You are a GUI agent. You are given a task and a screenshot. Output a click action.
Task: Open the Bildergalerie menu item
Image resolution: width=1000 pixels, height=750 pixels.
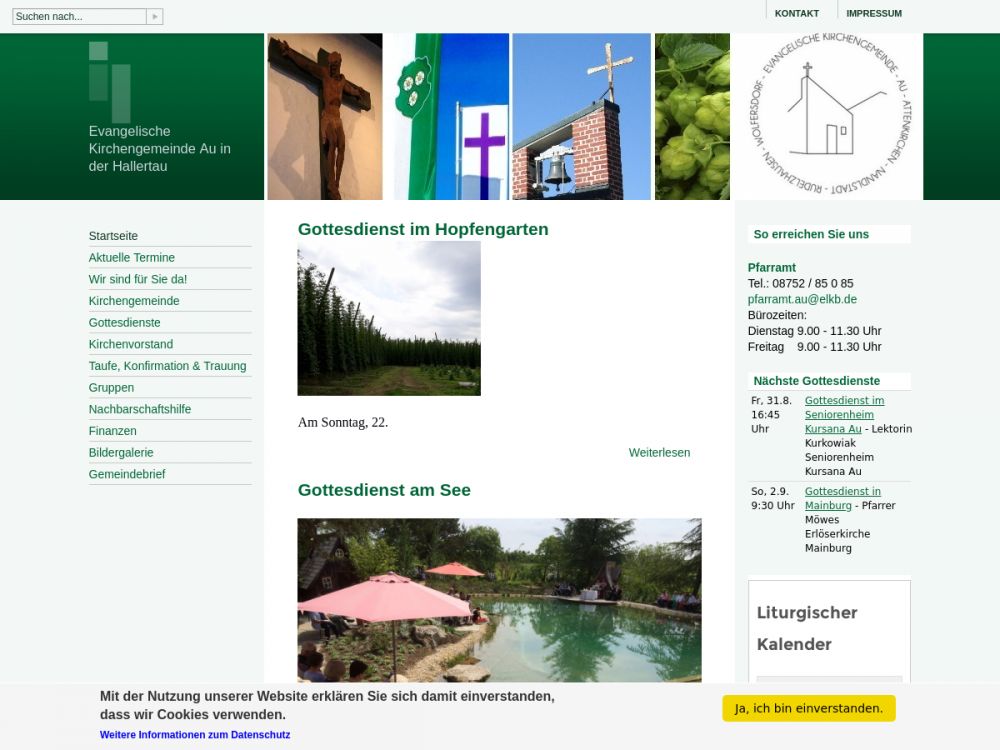[121, 453]
